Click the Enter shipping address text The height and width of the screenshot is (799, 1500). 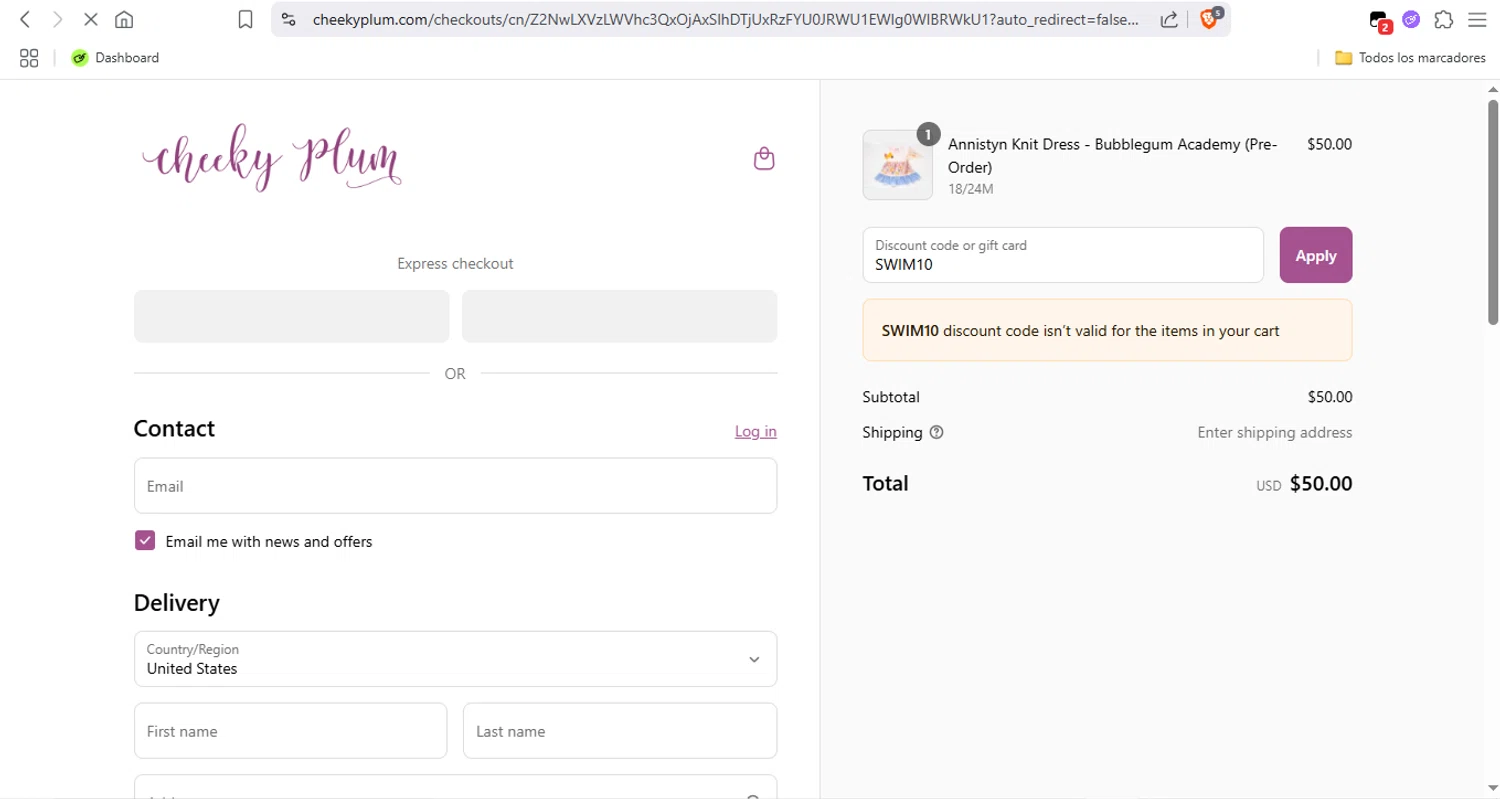tap(1275, 432)
